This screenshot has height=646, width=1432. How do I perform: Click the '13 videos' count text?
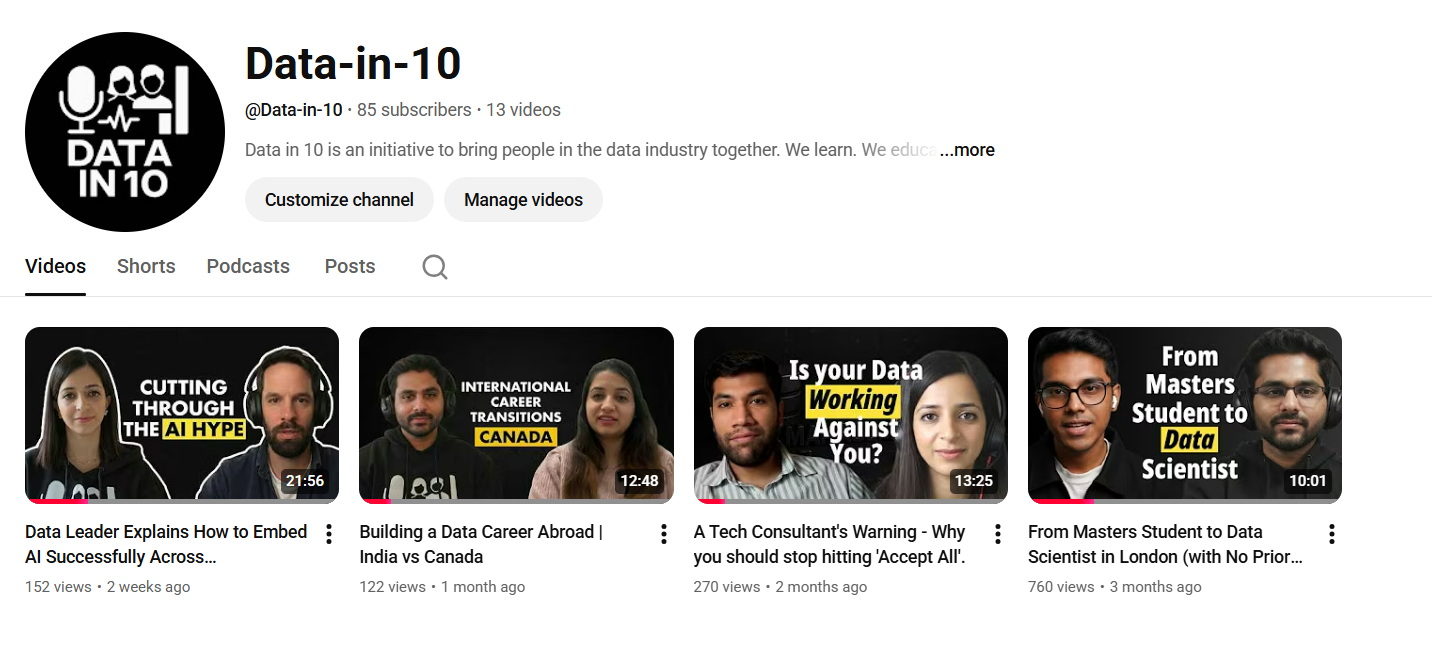(x=523, y=110)
